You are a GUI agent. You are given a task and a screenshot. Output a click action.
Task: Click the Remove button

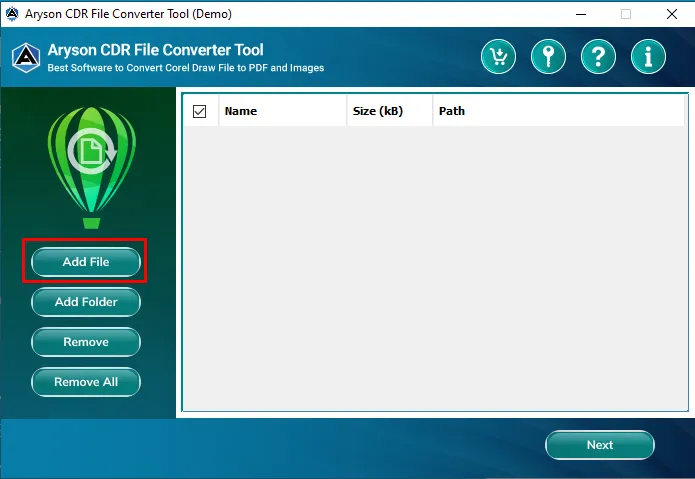click(86, 342)
